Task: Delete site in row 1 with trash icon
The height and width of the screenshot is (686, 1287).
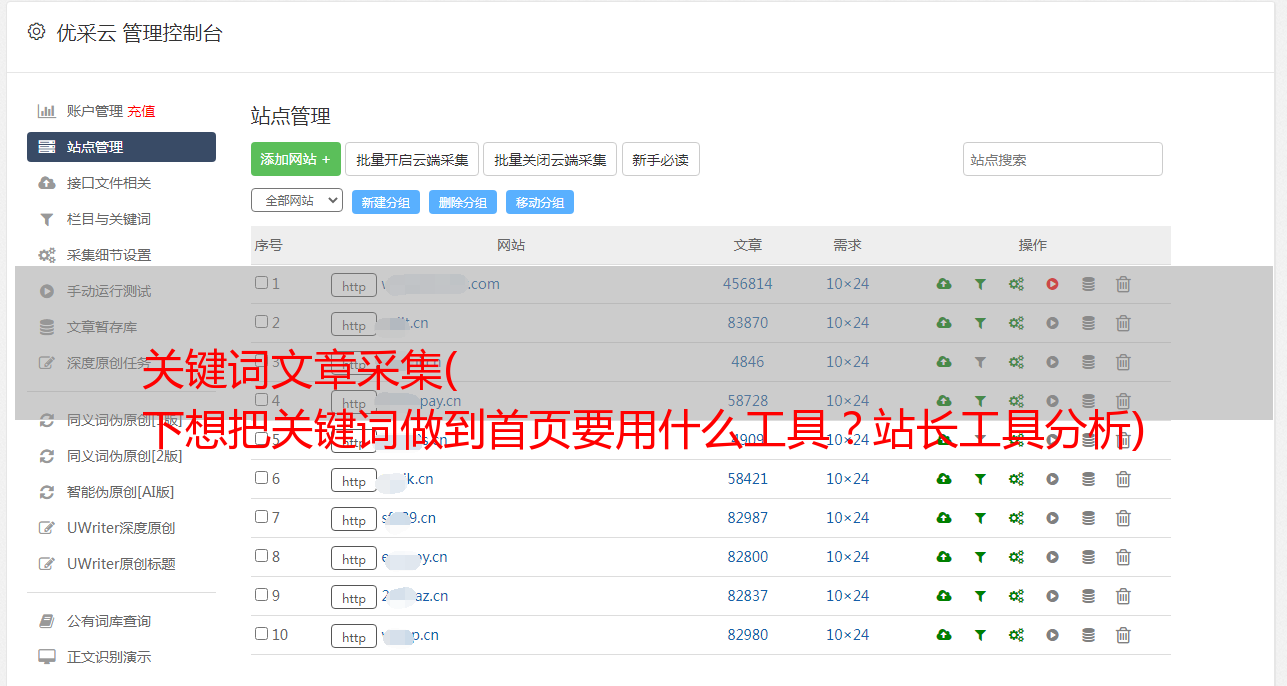Action: click(1123, 284)
